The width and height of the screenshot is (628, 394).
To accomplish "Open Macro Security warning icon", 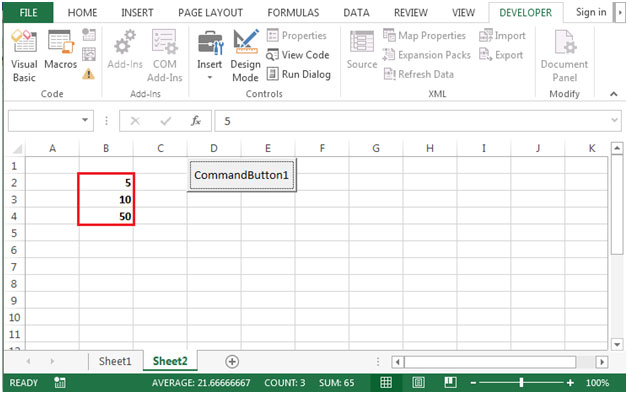I will pyautogui.click(x=89, y=74).
